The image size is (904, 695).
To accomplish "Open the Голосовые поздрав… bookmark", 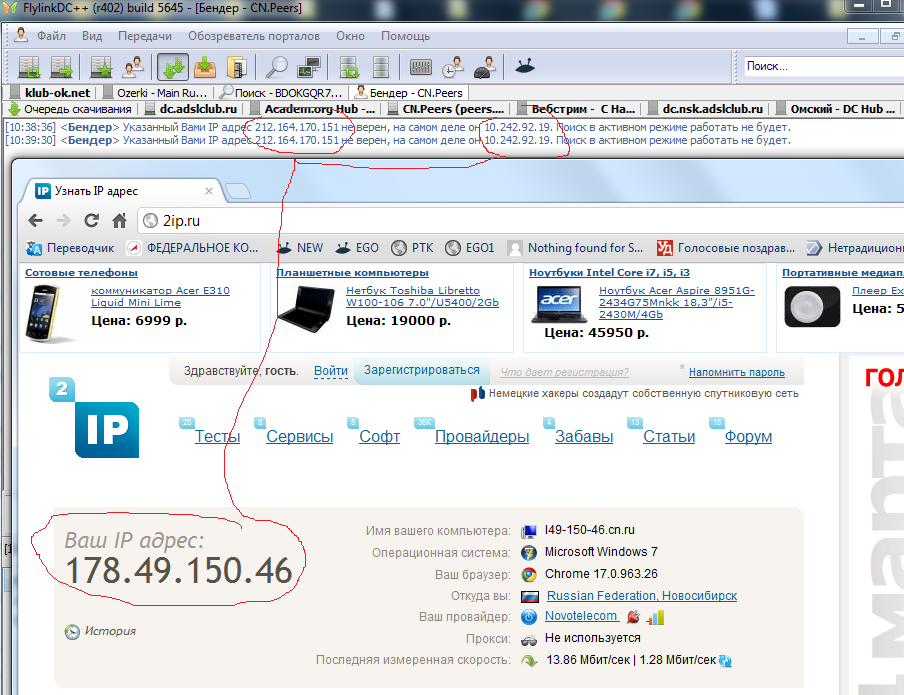I will point(726,248).
